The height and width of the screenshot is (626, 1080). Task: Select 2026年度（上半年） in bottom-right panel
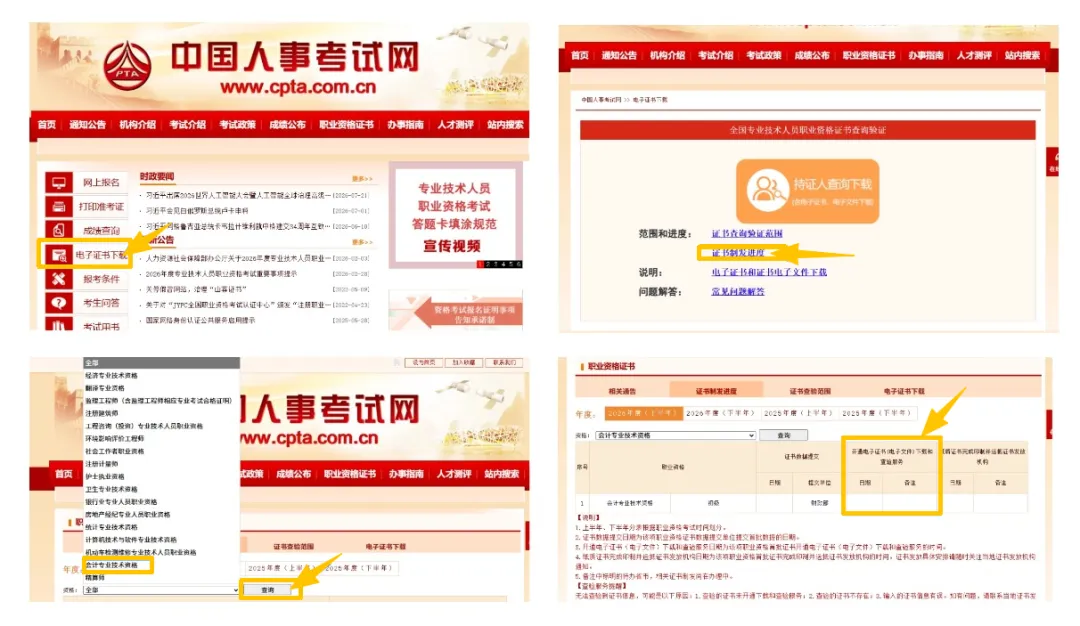point(643,413)
